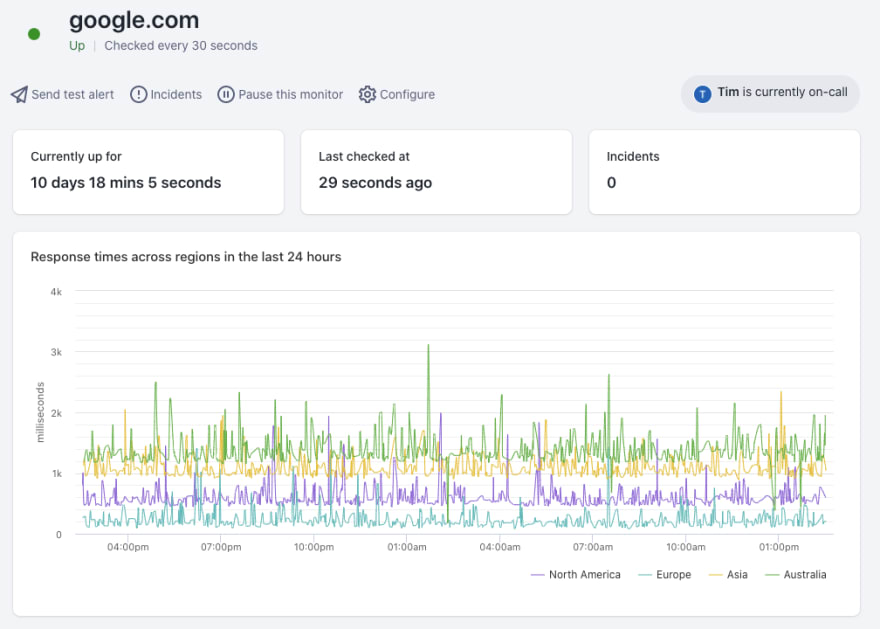
Task: Open Configure settings text
Action: (407, 94)
